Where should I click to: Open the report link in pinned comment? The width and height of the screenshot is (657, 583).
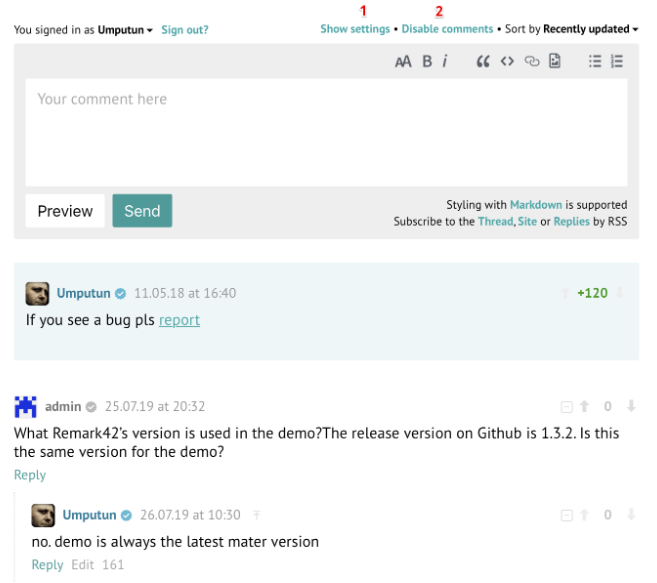[179, 320]
